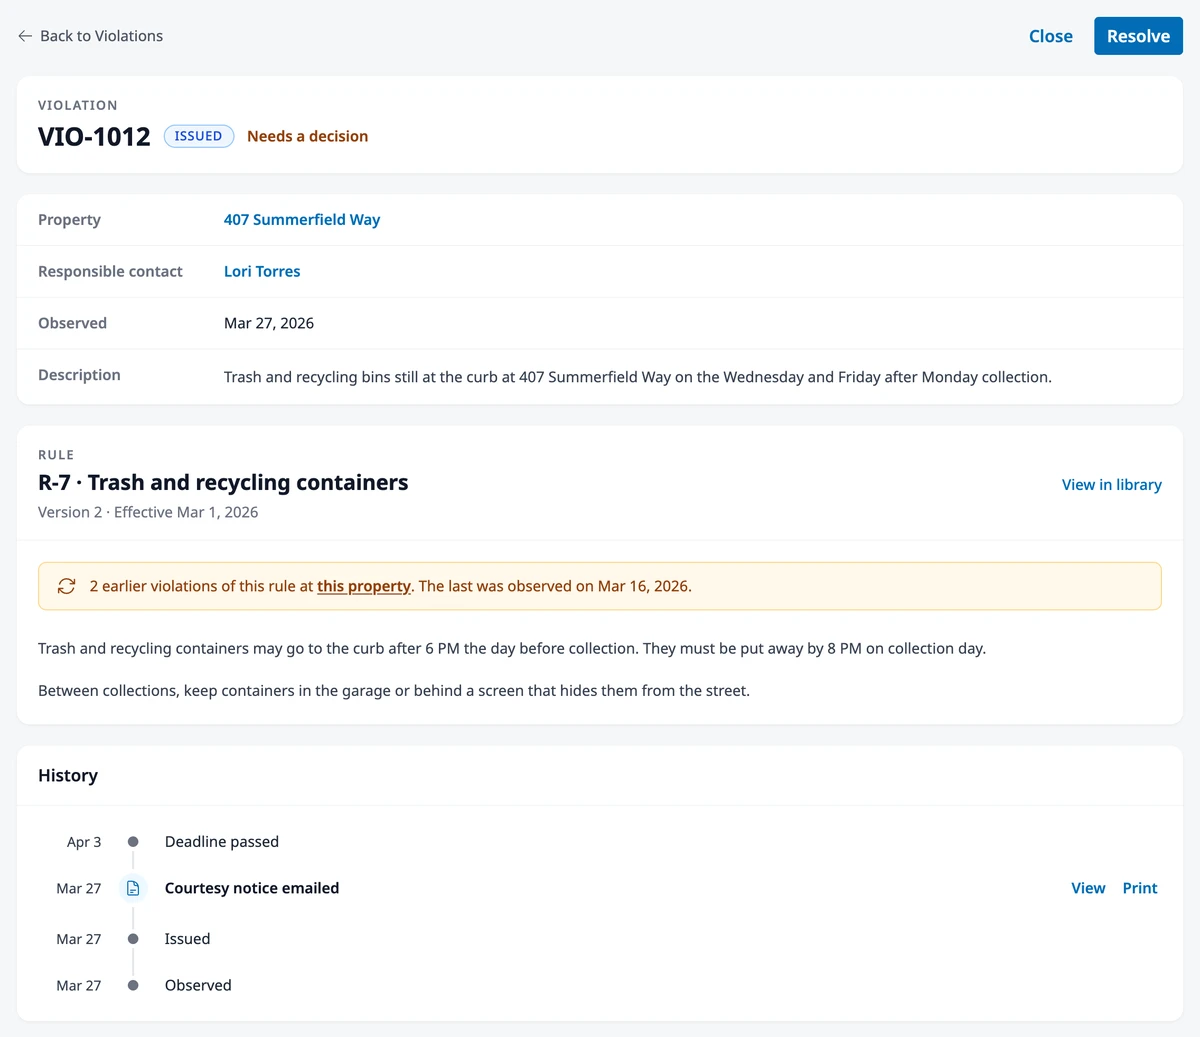Click the R-7 Trash and recycling containers title
The height and width of the screenshot is (1037, 1200).
223,482
